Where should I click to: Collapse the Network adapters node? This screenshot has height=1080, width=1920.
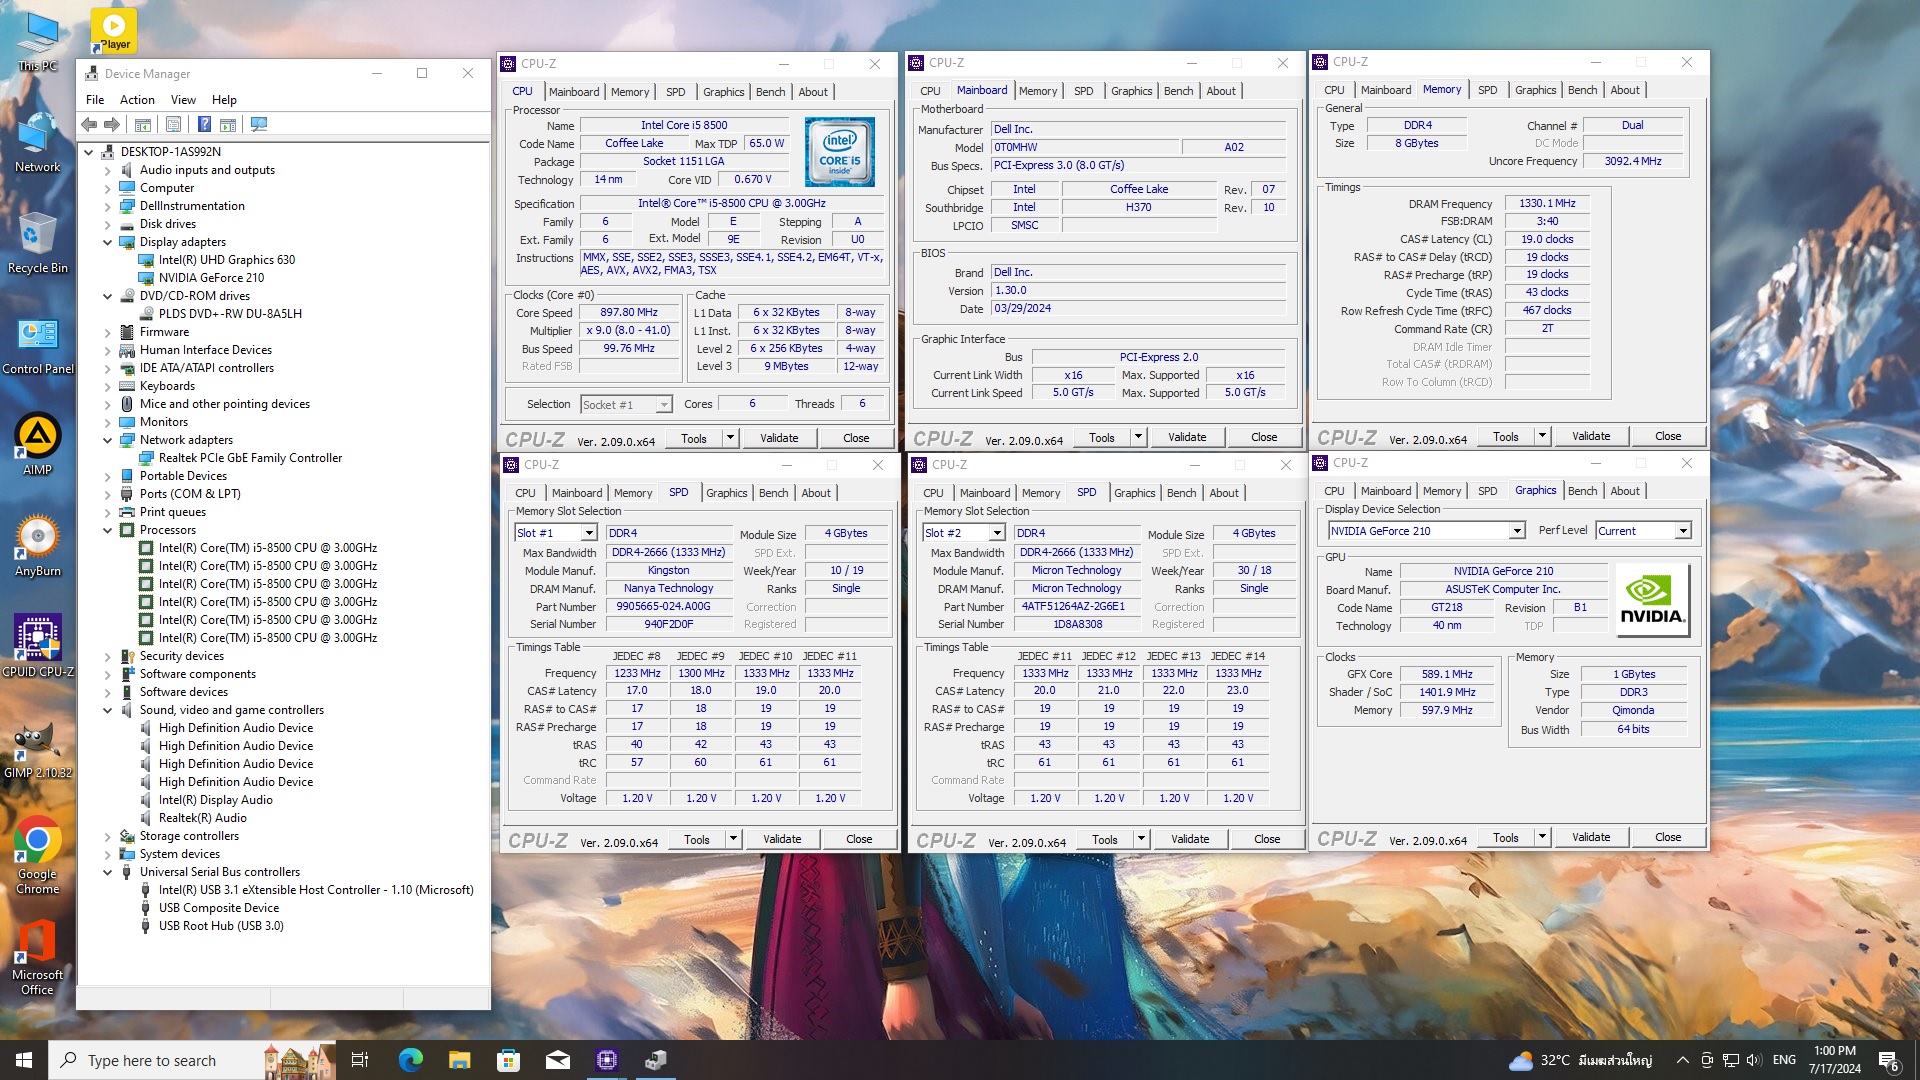coord(107,440)
